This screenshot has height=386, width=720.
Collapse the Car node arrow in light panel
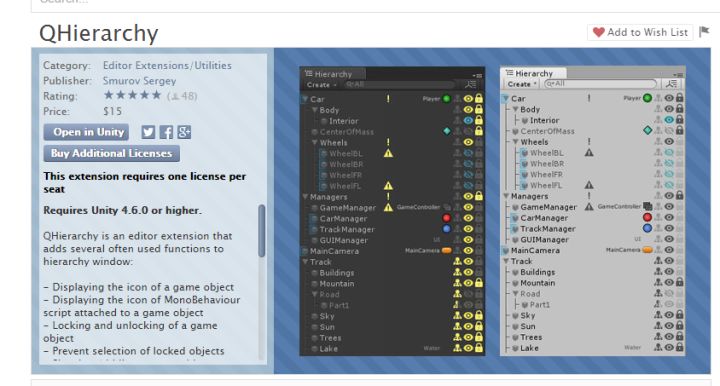point(506,98)
